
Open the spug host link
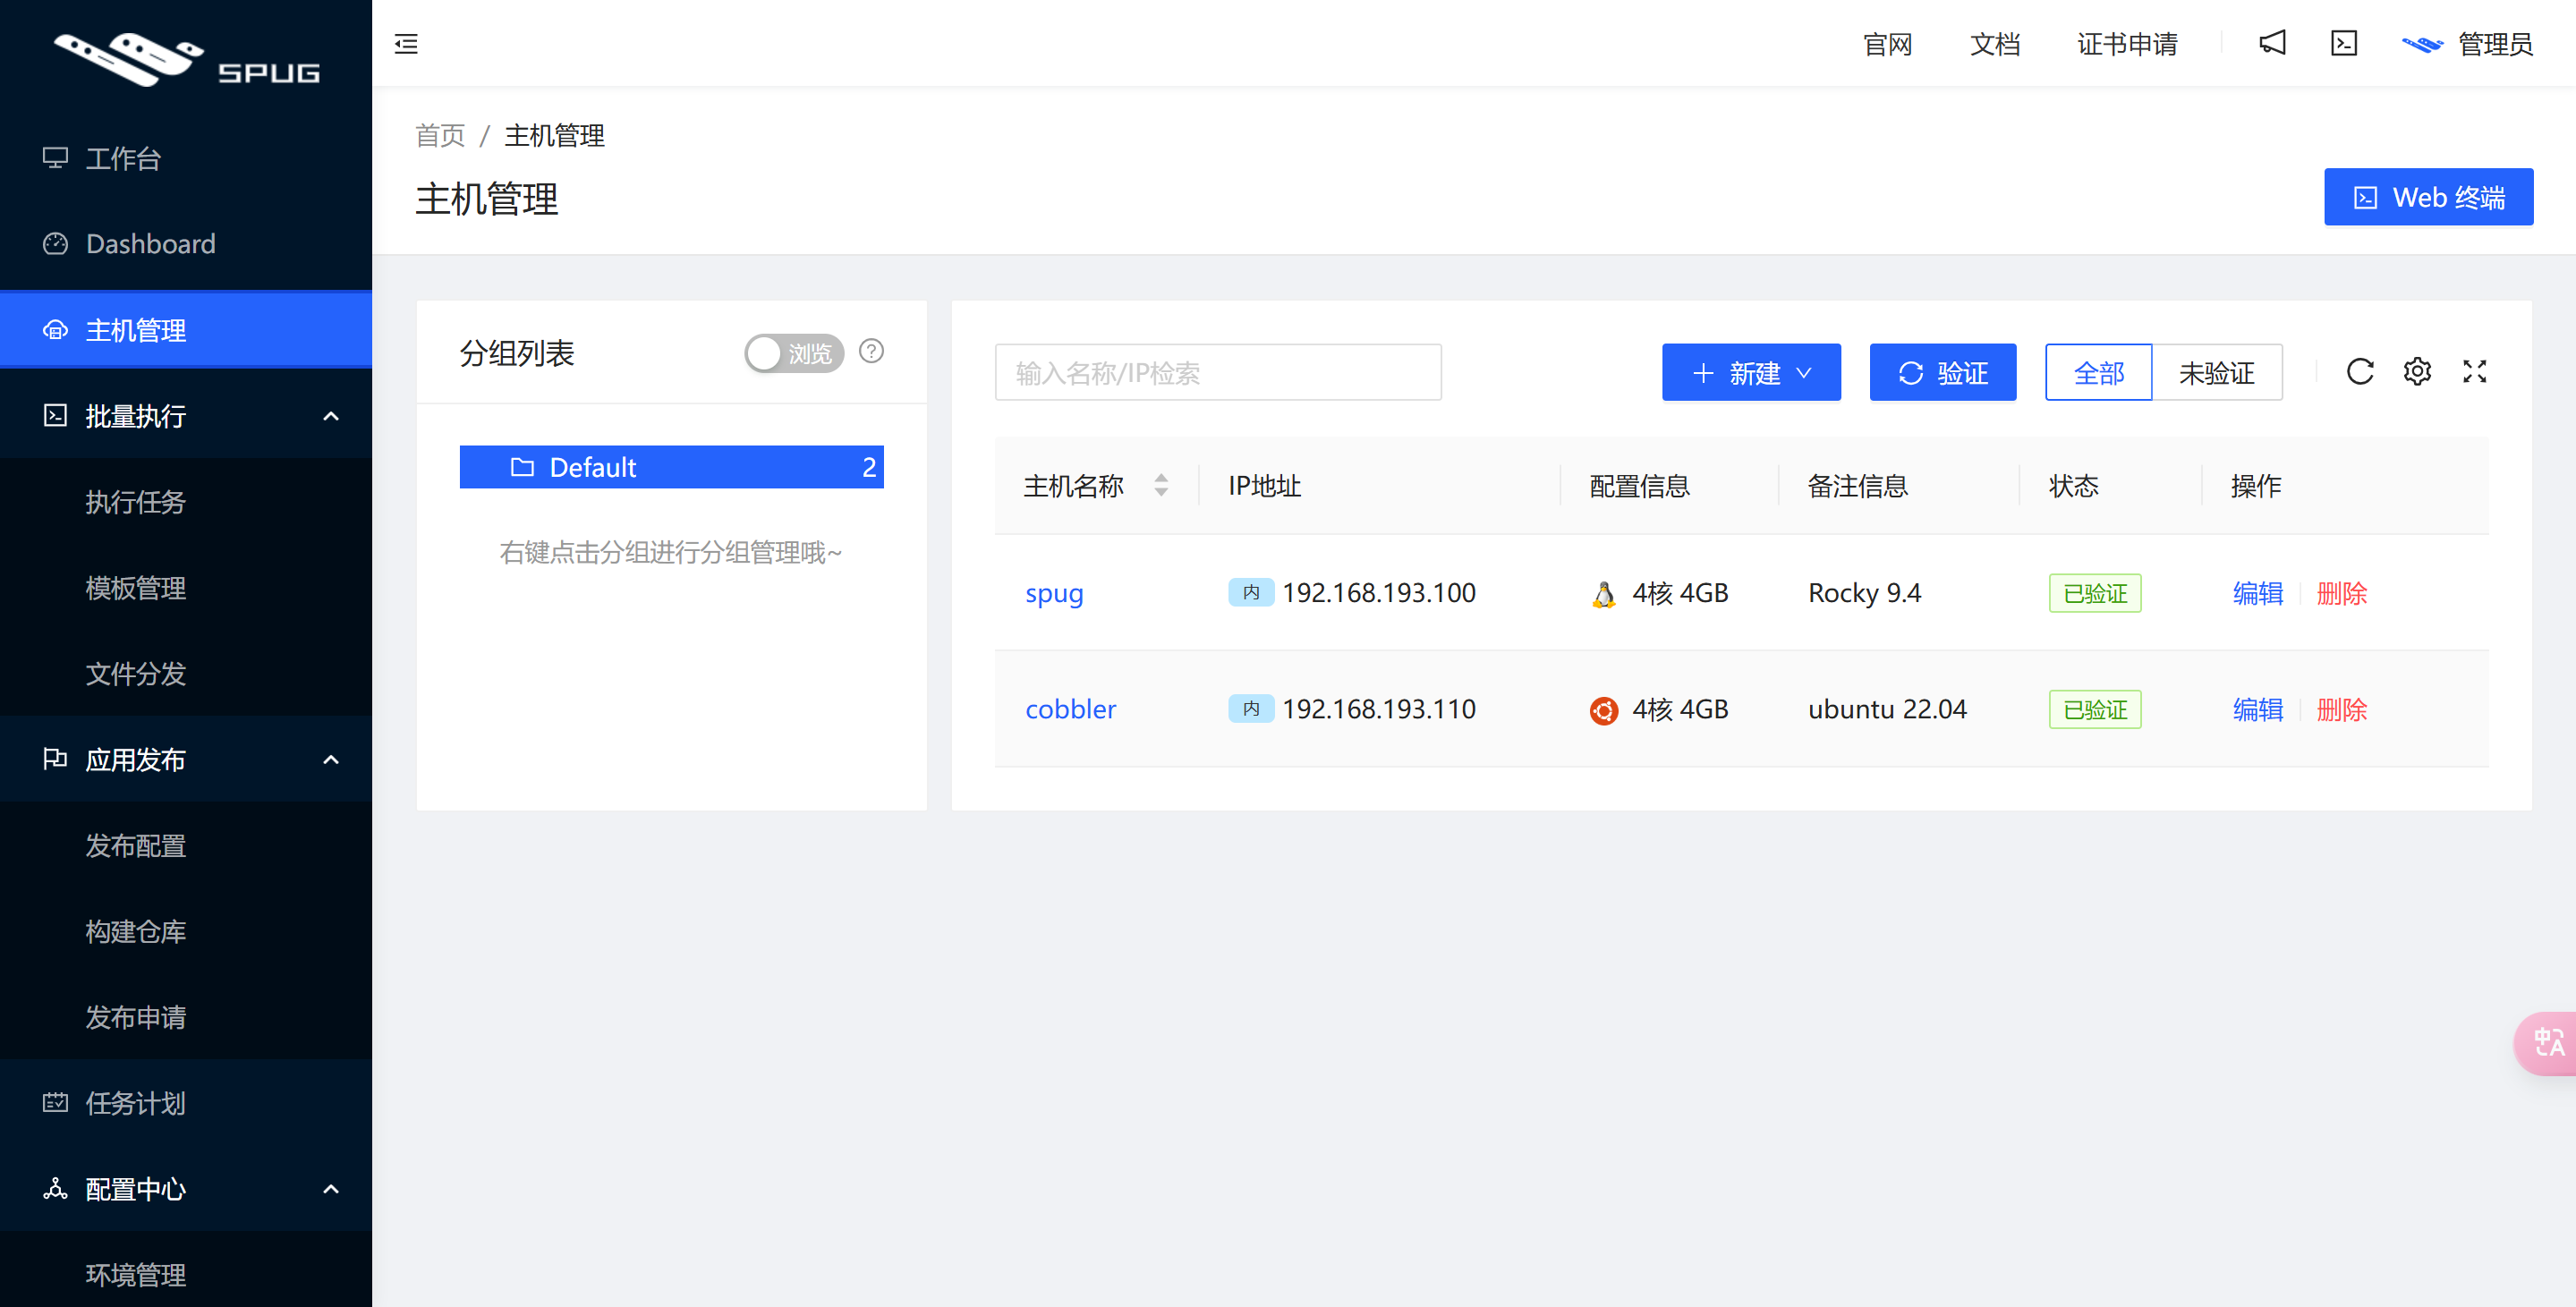1054,594
